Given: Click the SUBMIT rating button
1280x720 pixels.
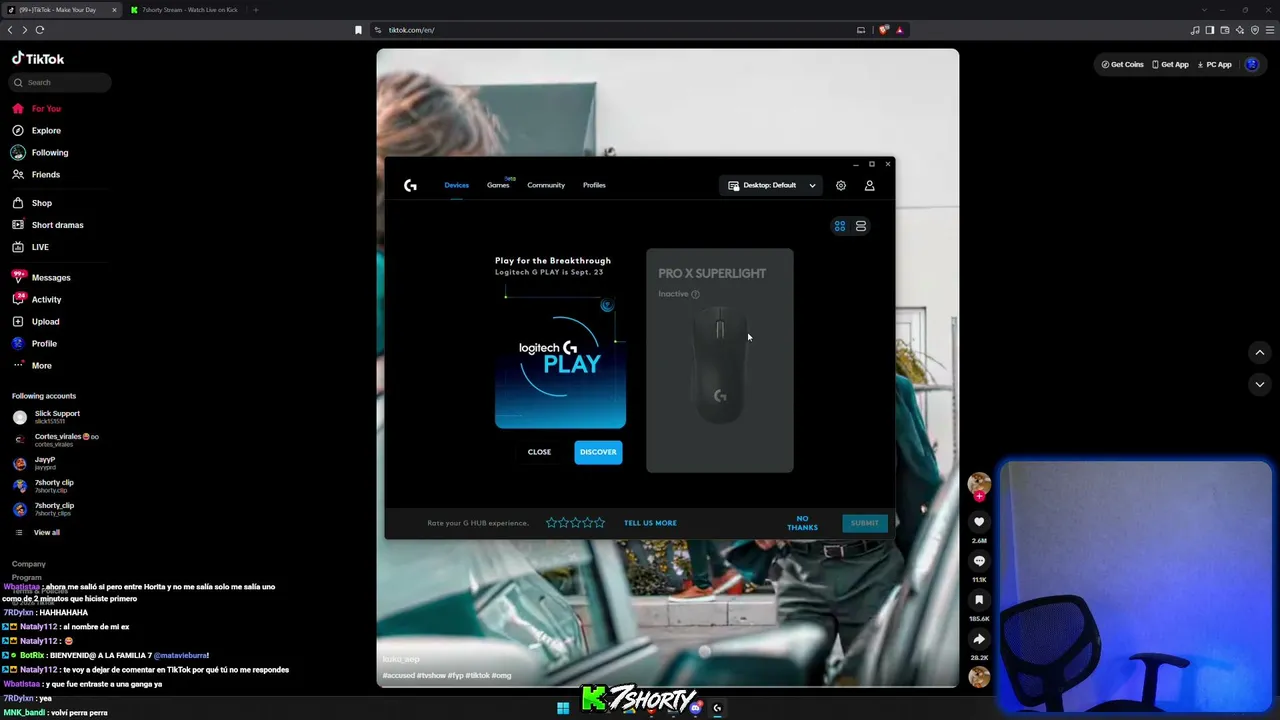Looking at the screenshot, I should tap(865, 523).
